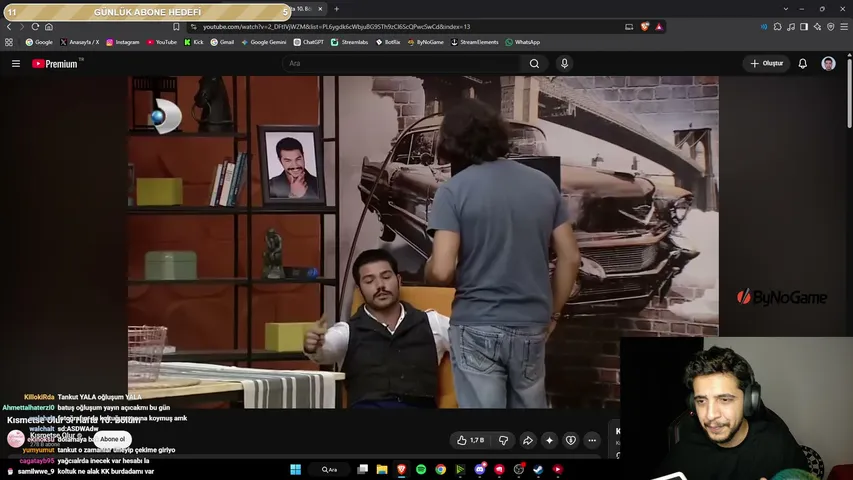Open the music note media control icon
The width and height of the screenshot is (853, 480).
coord(791,27)
